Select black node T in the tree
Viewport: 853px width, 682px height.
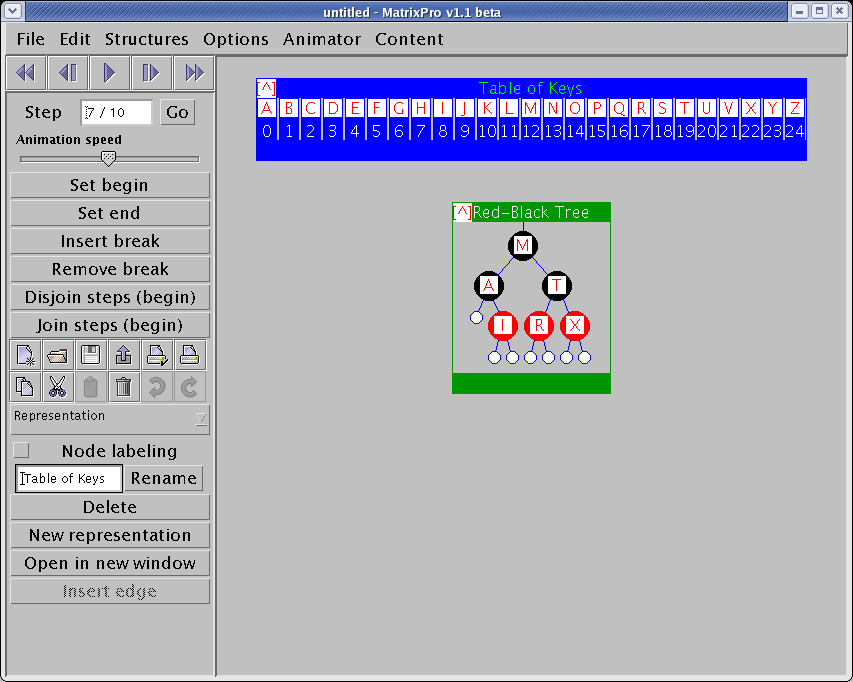(x=557, y=286)
